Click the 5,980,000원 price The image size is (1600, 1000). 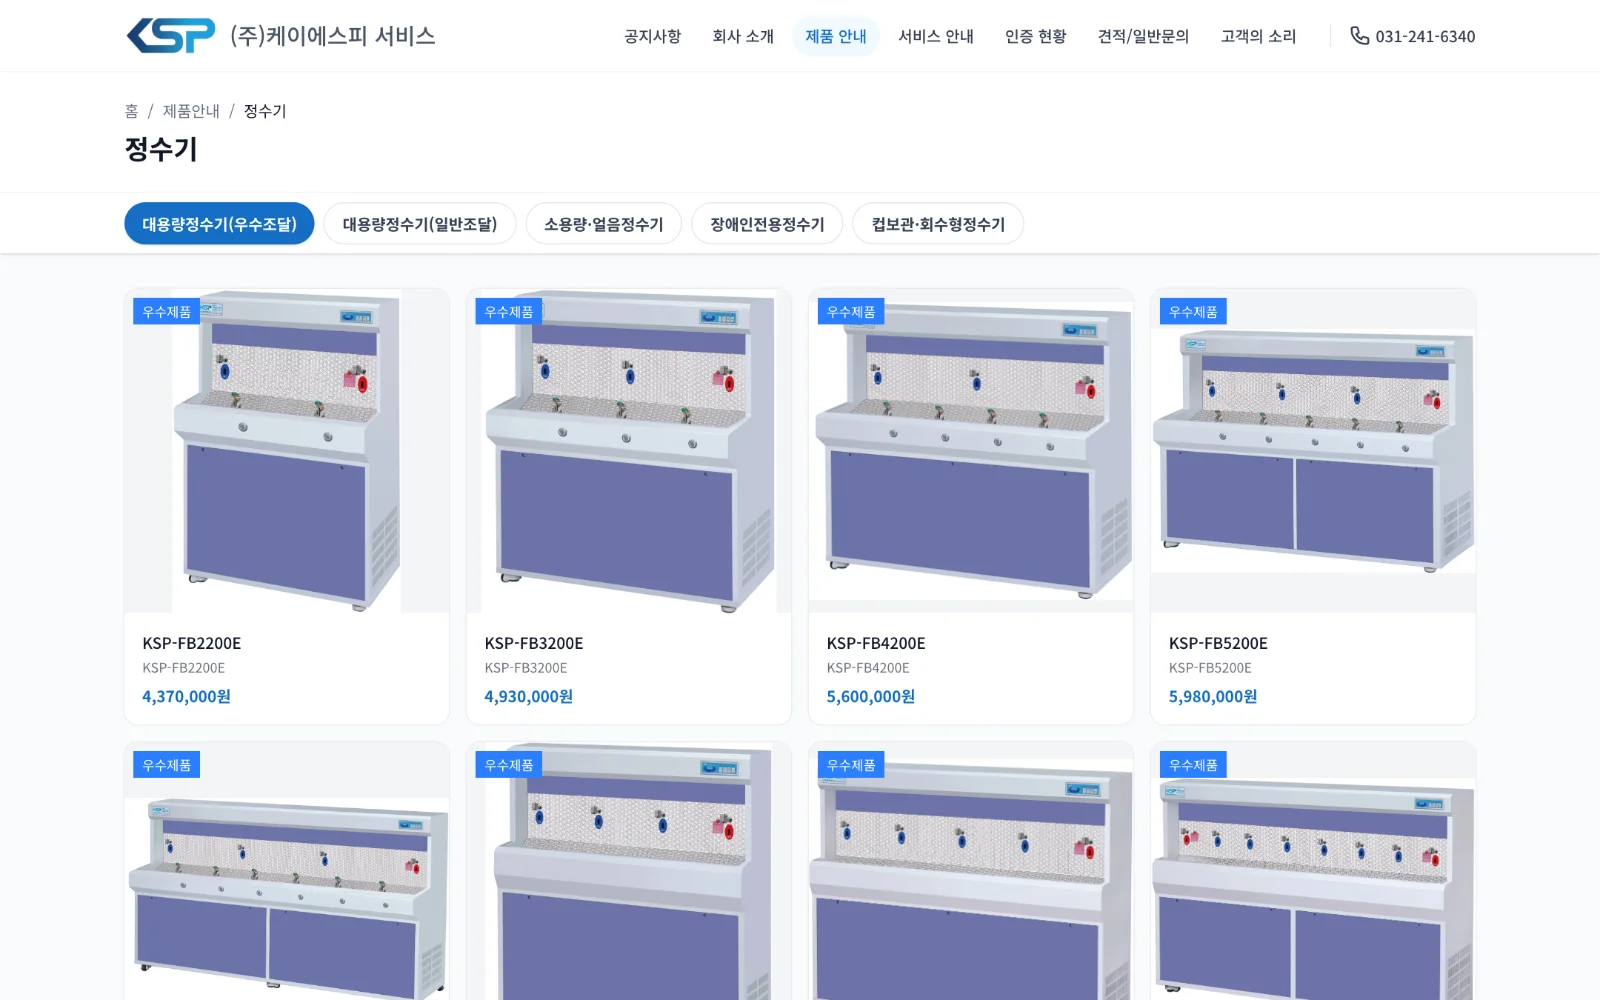(1213, 696)
